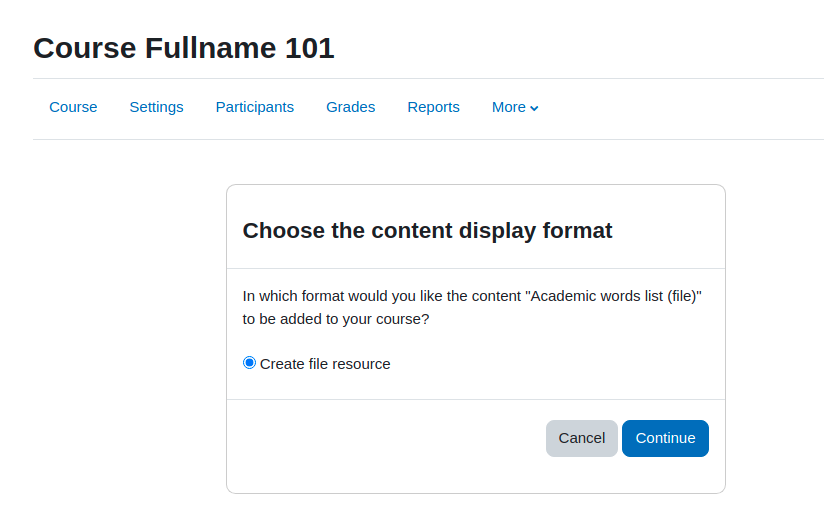Viewport: 824px width, 529px height.
Task: Show more course navigation options
Action: 515,107
